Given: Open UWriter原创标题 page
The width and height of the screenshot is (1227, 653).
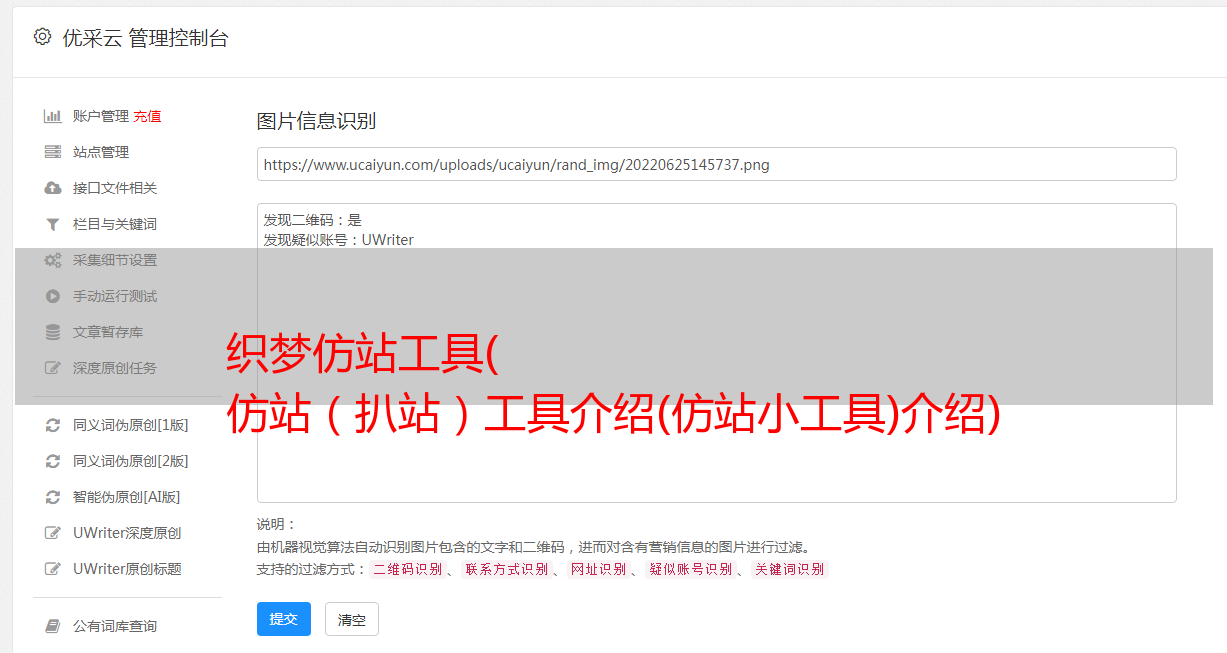Looking at the screenshot, I should (127, 569).
